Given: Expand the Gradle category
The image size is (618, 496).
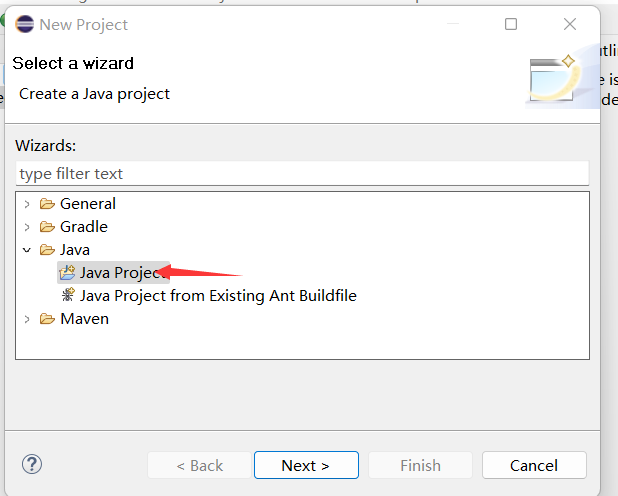Looking at the screenshot, I should (27, 227).
